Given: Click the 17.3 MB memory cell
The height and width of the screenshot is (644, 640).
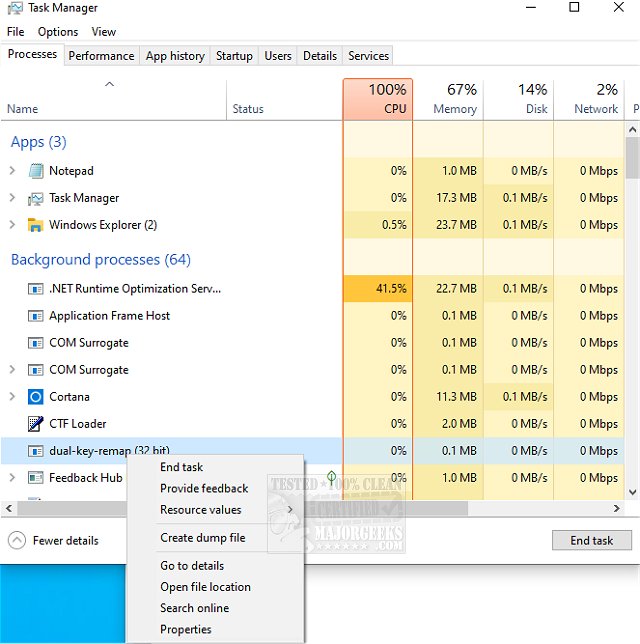Looking at the screenshot, I should click(x=448, y=198).
